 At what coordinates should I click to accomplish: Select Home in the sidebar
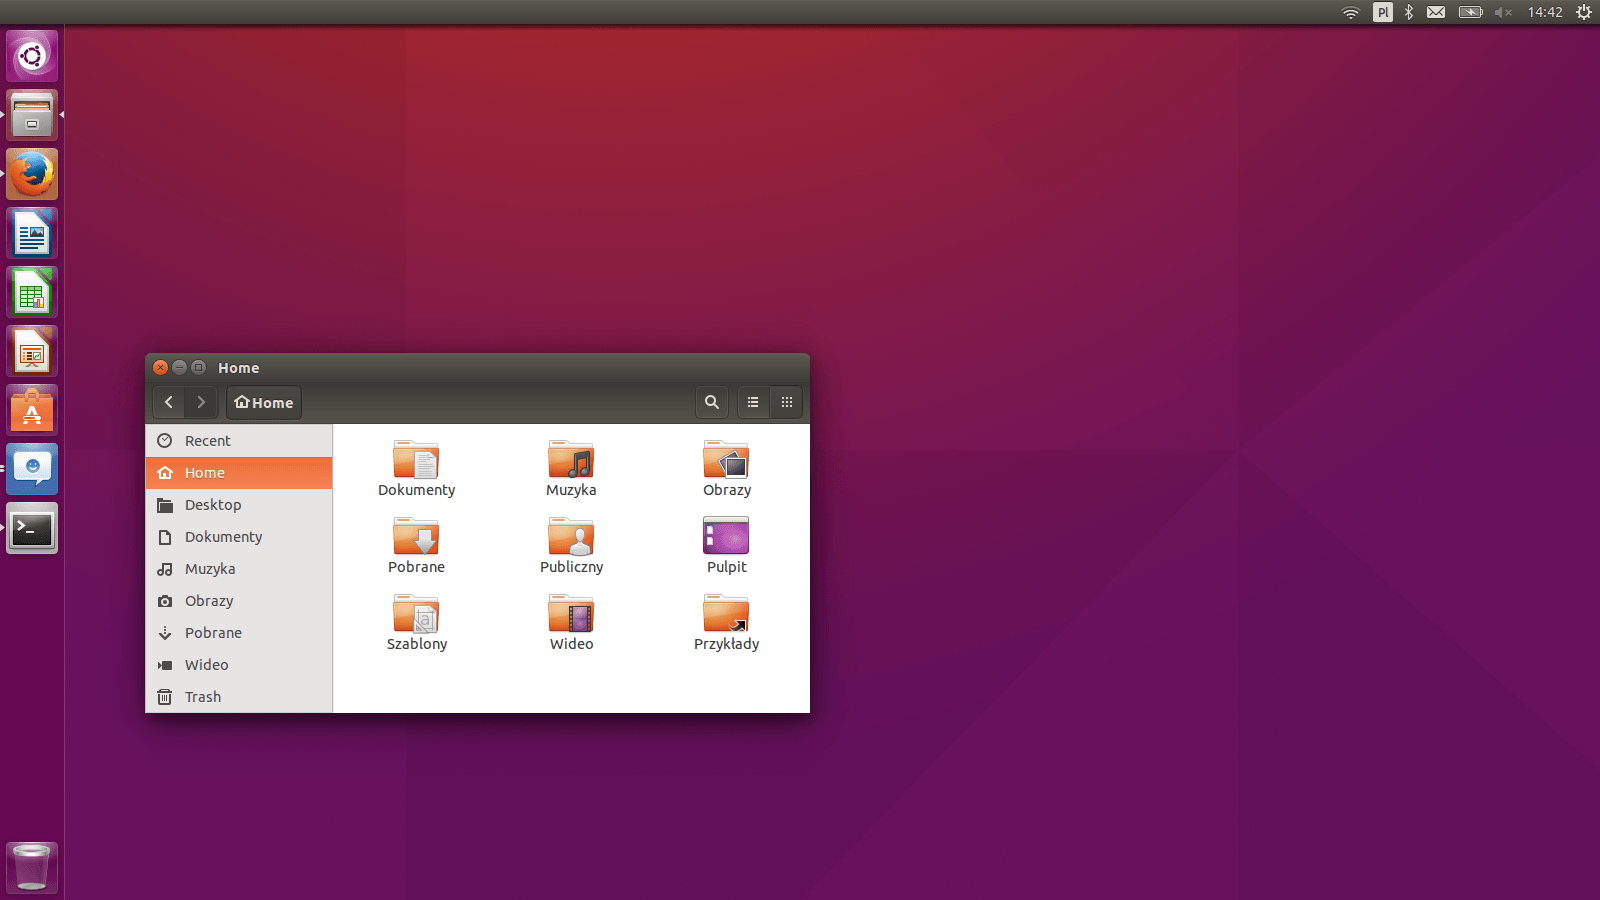pos(239,473)
